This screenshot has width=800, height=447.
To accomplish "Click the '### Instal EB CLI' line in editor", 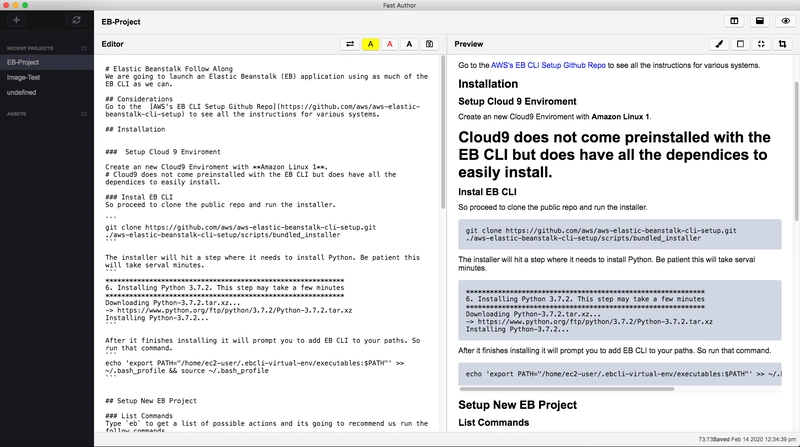I will (139, 197).
